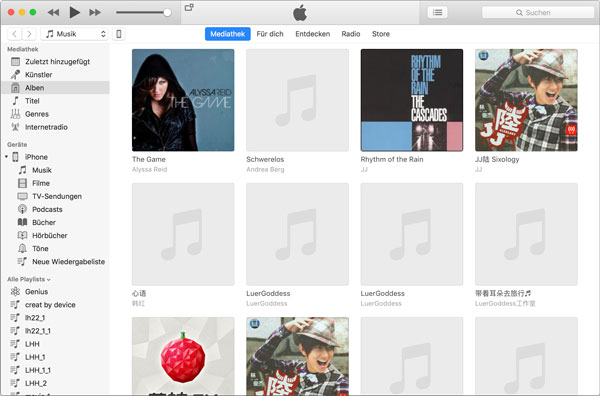This screenshot has height=396, width=600.
Task: Skip ahead with the fast-forward button
Action: tap(95, 13)
